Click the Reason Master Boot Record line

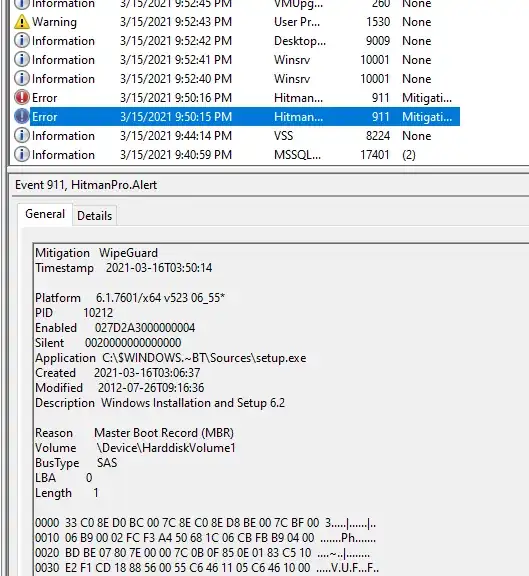click(x=134, y=433)
